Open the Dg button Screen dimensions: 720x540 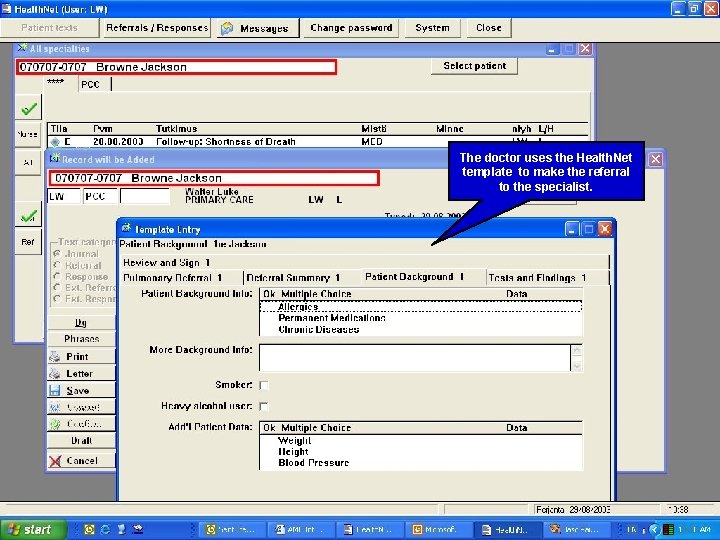coord(81,322)
